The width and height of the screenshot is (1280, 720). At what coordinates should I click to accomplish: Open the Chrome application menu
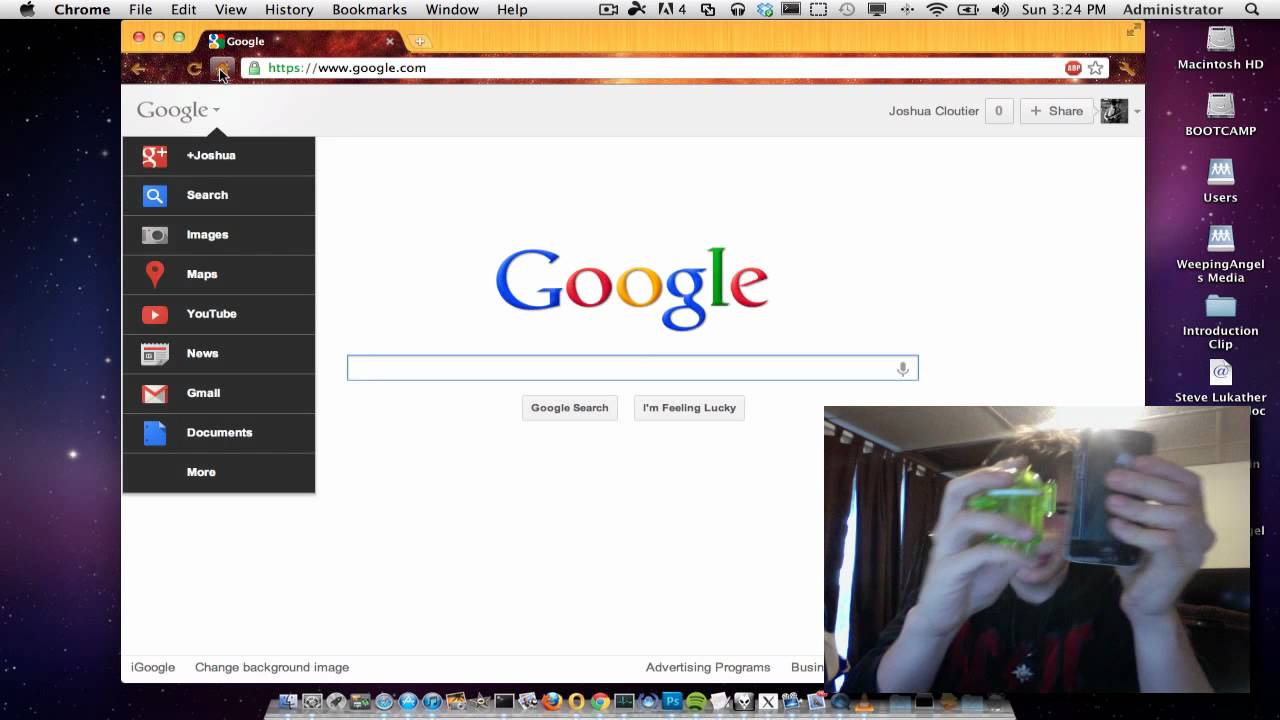(82, 9)
